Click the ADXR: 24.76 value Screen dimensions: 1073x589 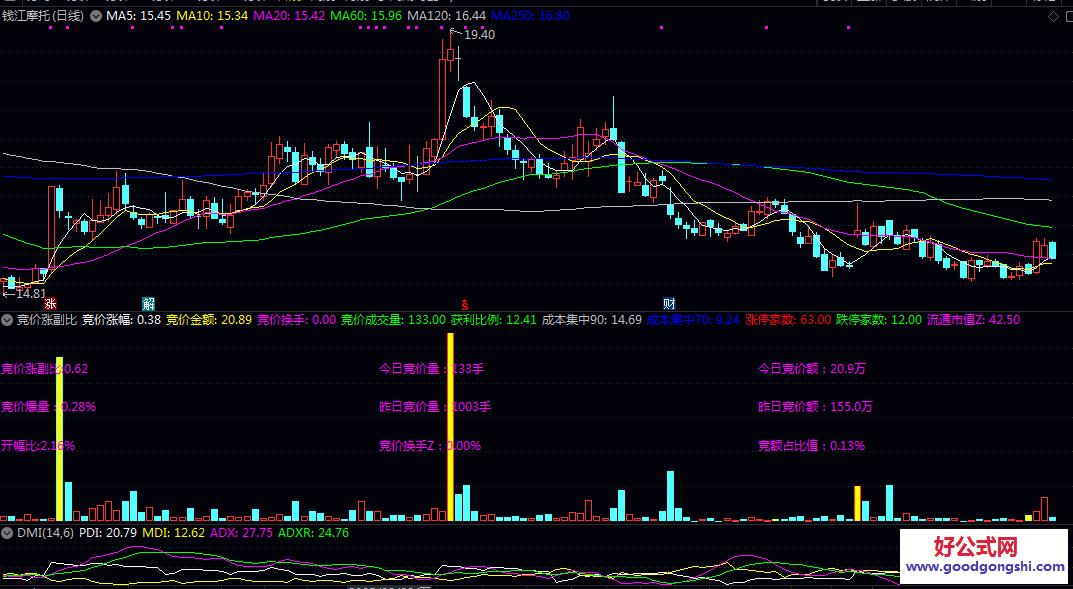(x=313, y=532)
